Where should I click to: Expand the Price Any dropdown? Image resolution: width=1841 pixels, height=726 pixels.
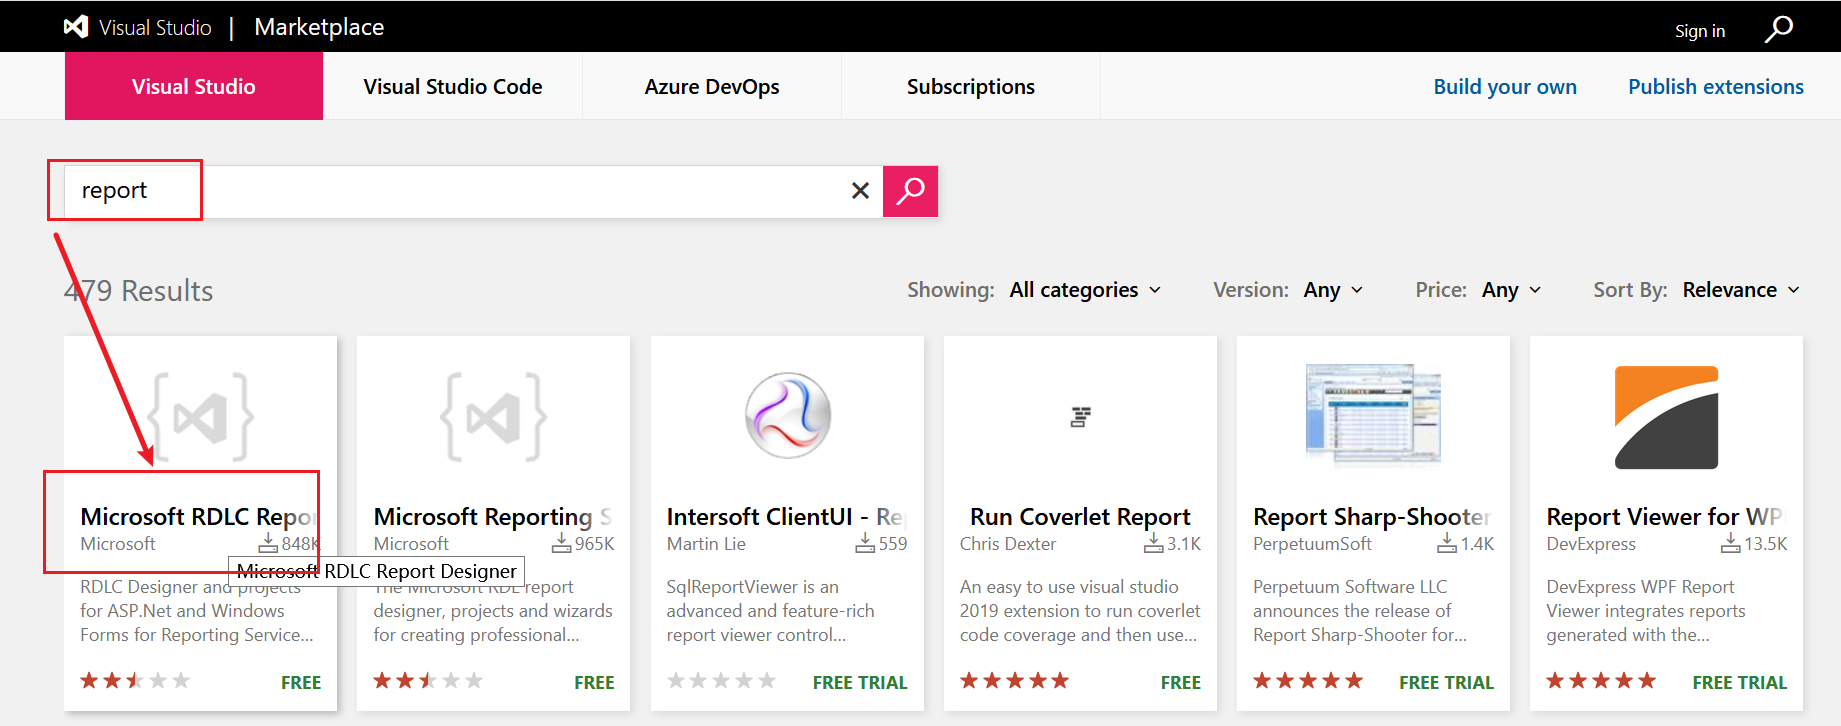(1512, 290)
